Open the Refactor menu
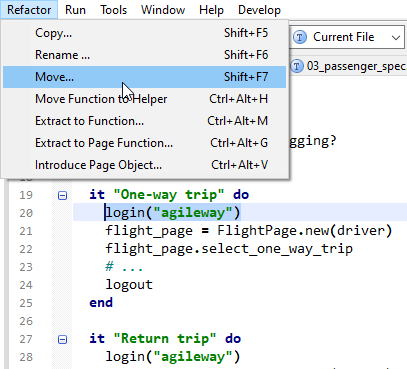Image resolution: width=407 pixels, height=369 pixels. (29, 10)
